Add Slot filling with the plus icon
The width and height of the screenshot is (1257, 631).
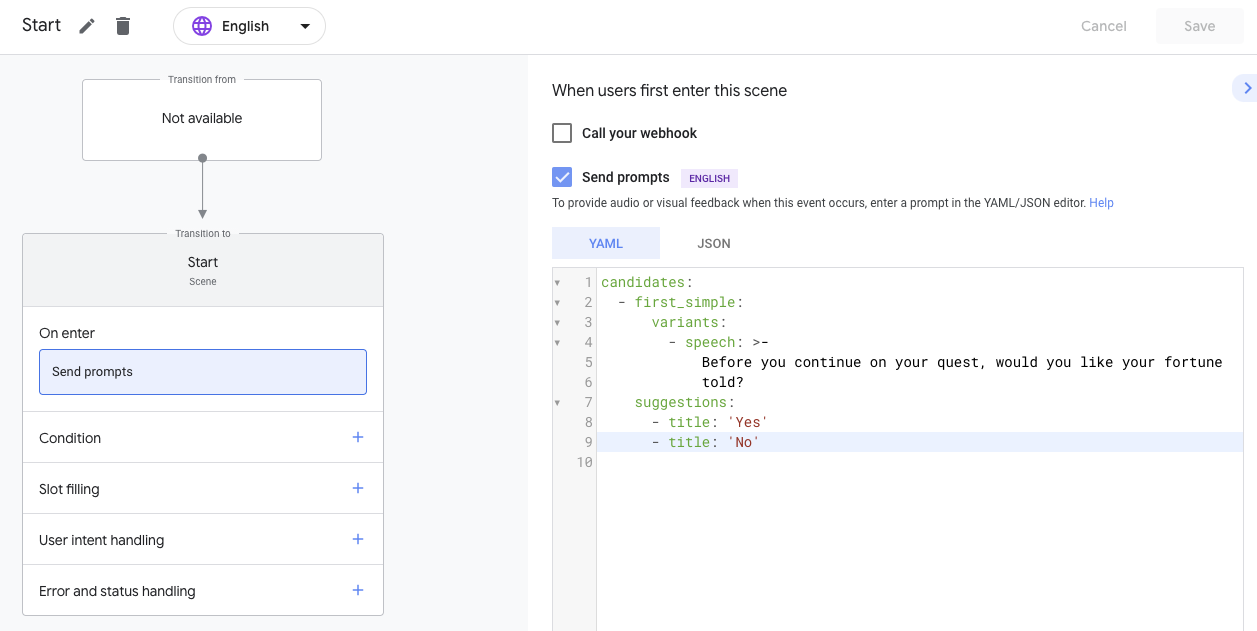point(357,488)
